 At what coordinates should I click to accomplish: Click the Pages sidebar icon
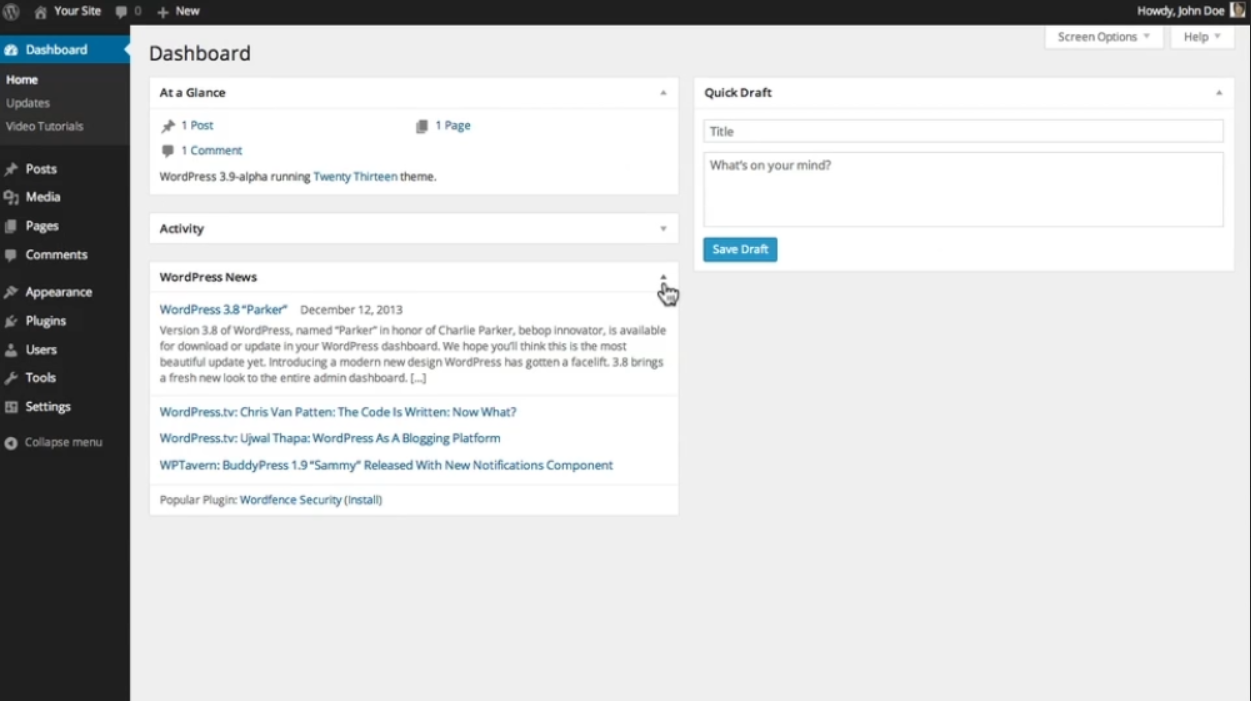click(11, 226)
